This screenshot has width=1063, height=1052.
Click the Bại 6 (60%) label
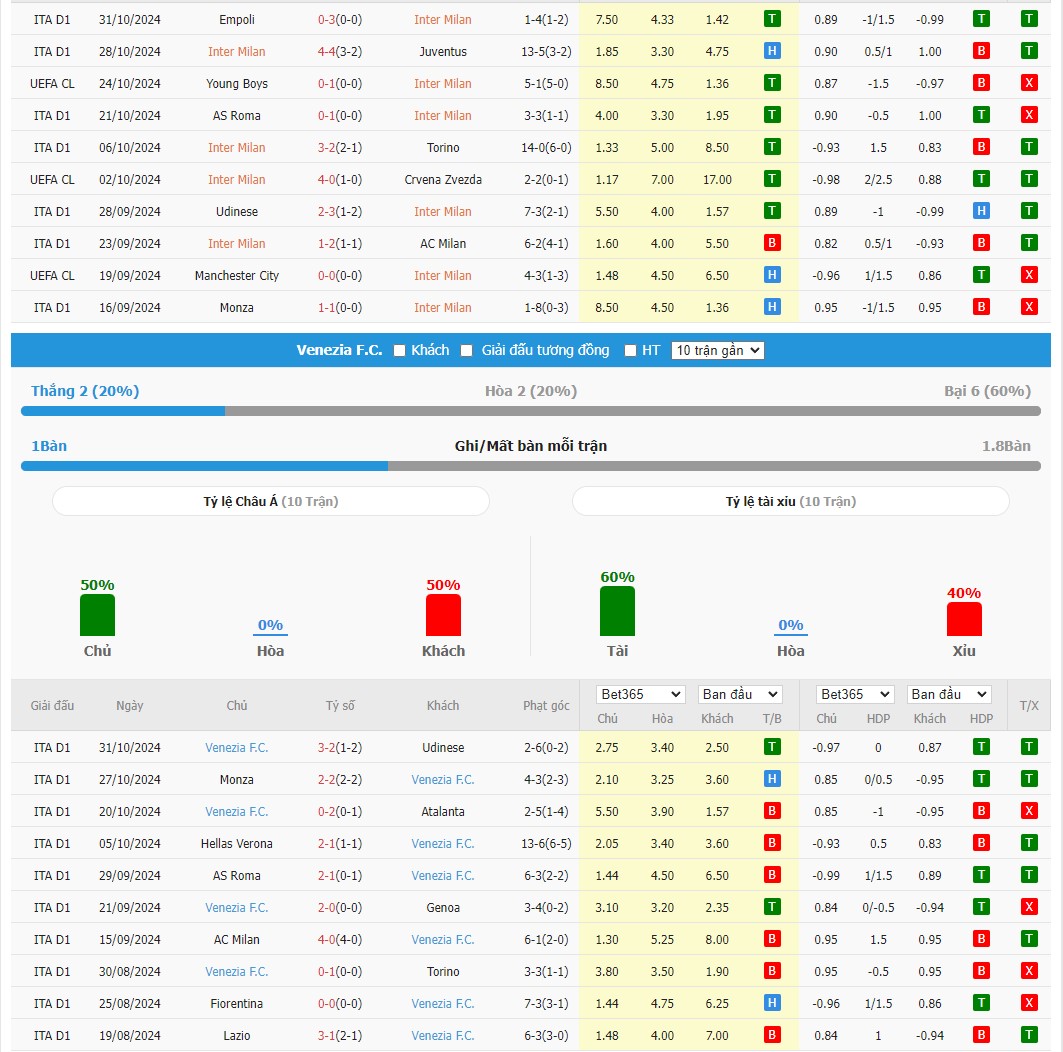tap(987, 391)
